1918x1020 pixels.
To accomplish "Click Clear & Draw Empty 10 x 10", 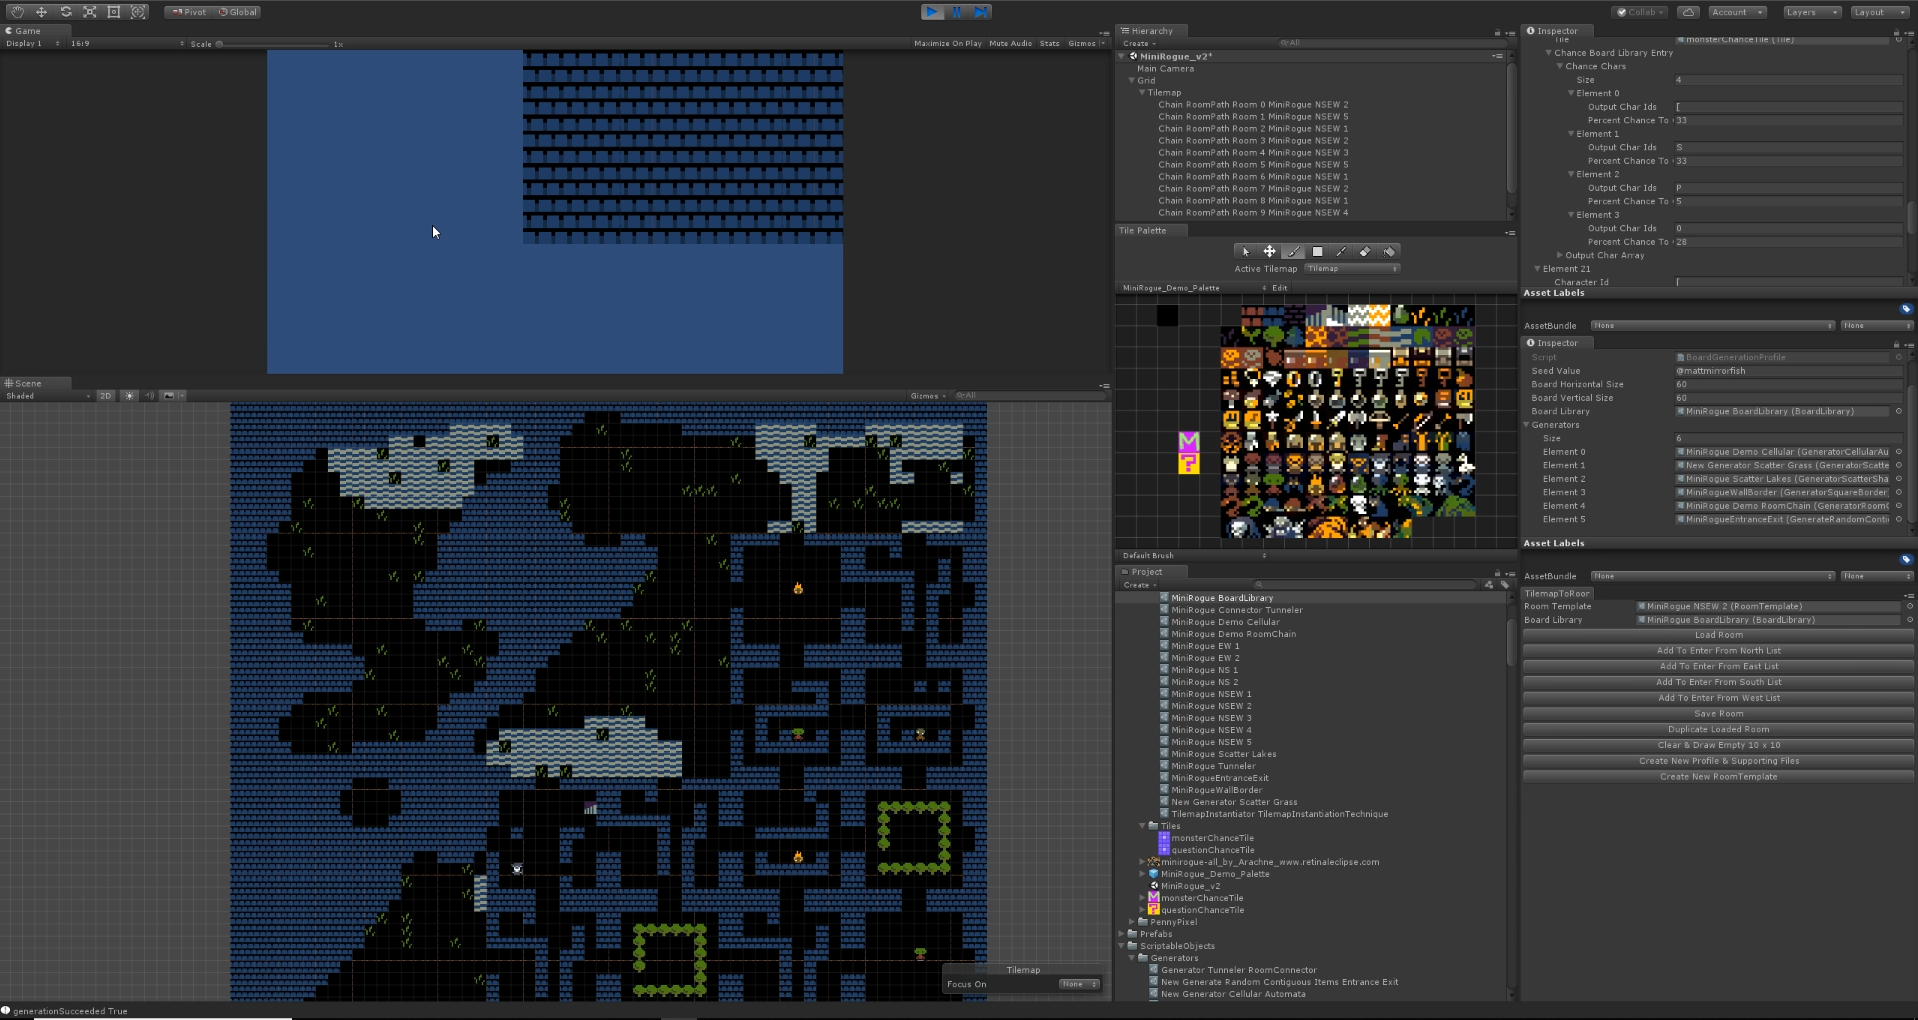I will 1718,745.
